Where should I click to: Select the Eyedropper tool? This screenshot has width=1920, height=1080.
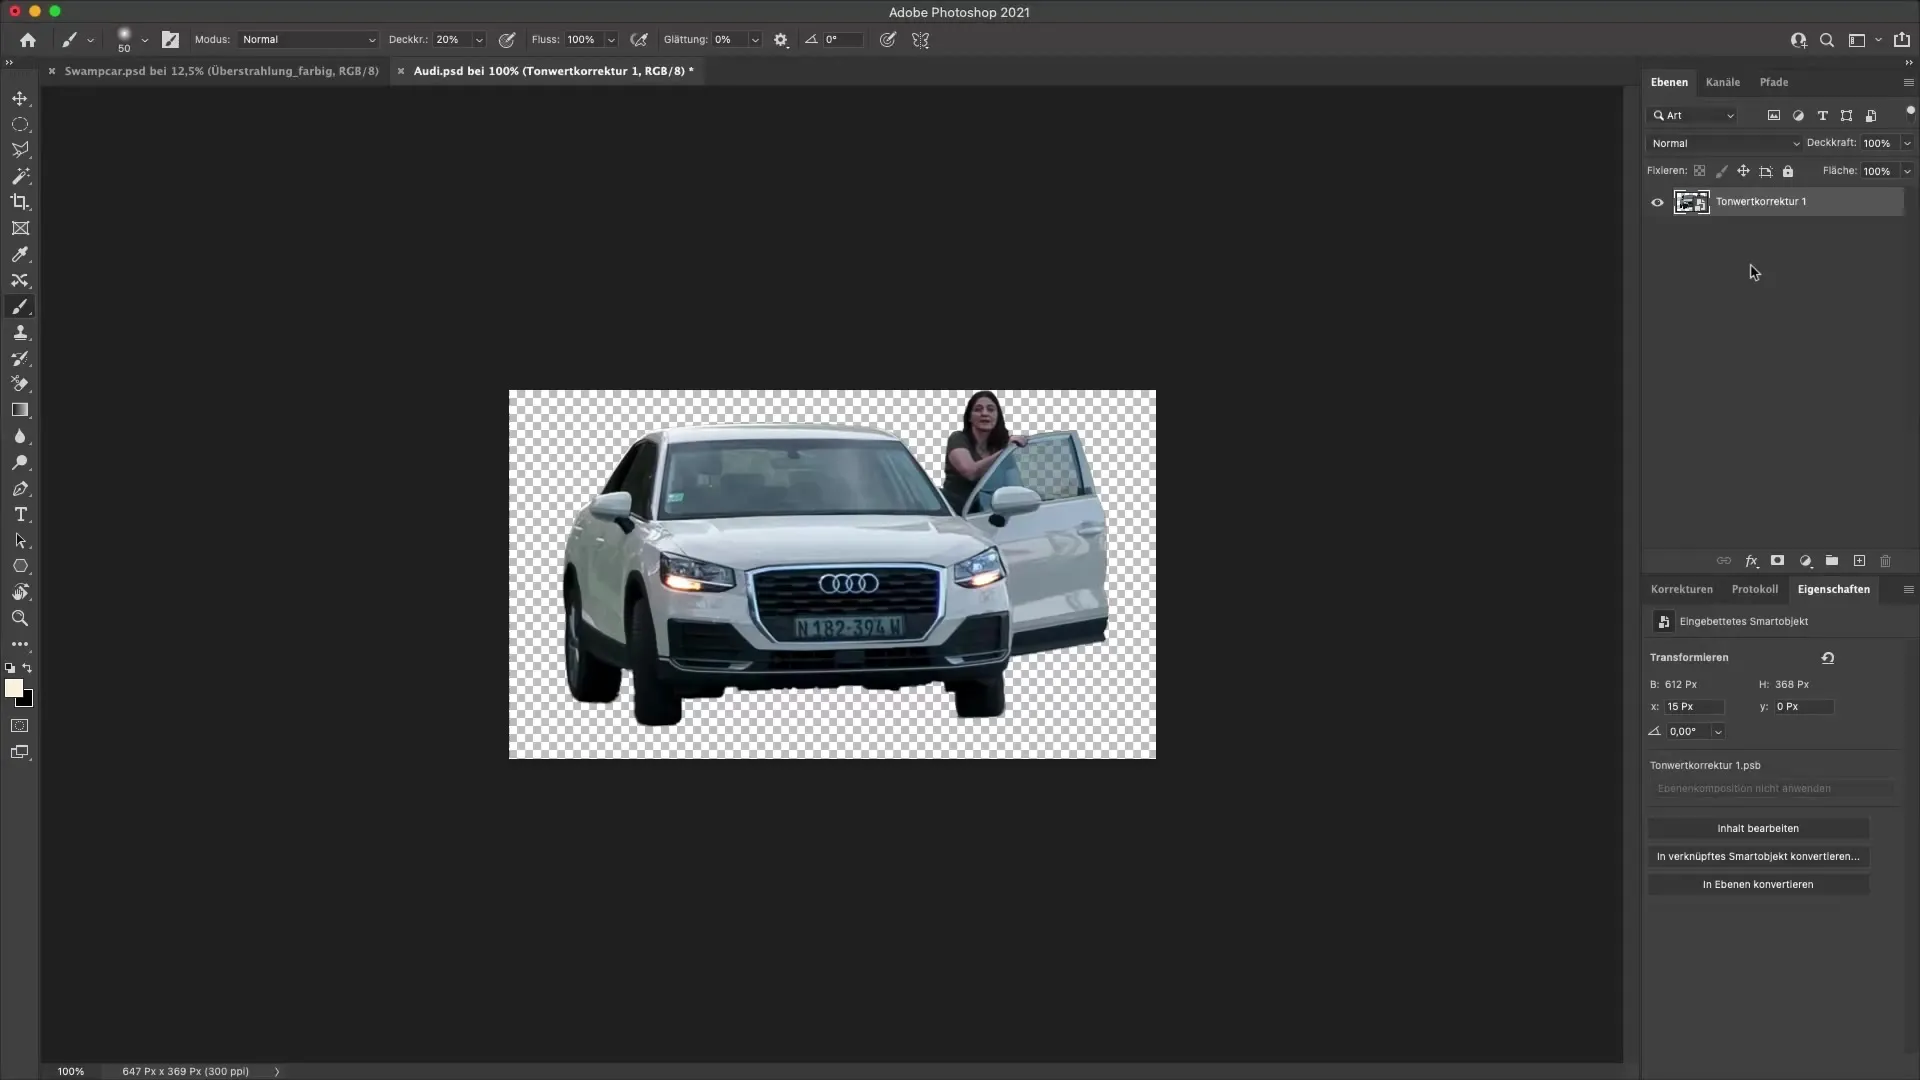[20, 255]
